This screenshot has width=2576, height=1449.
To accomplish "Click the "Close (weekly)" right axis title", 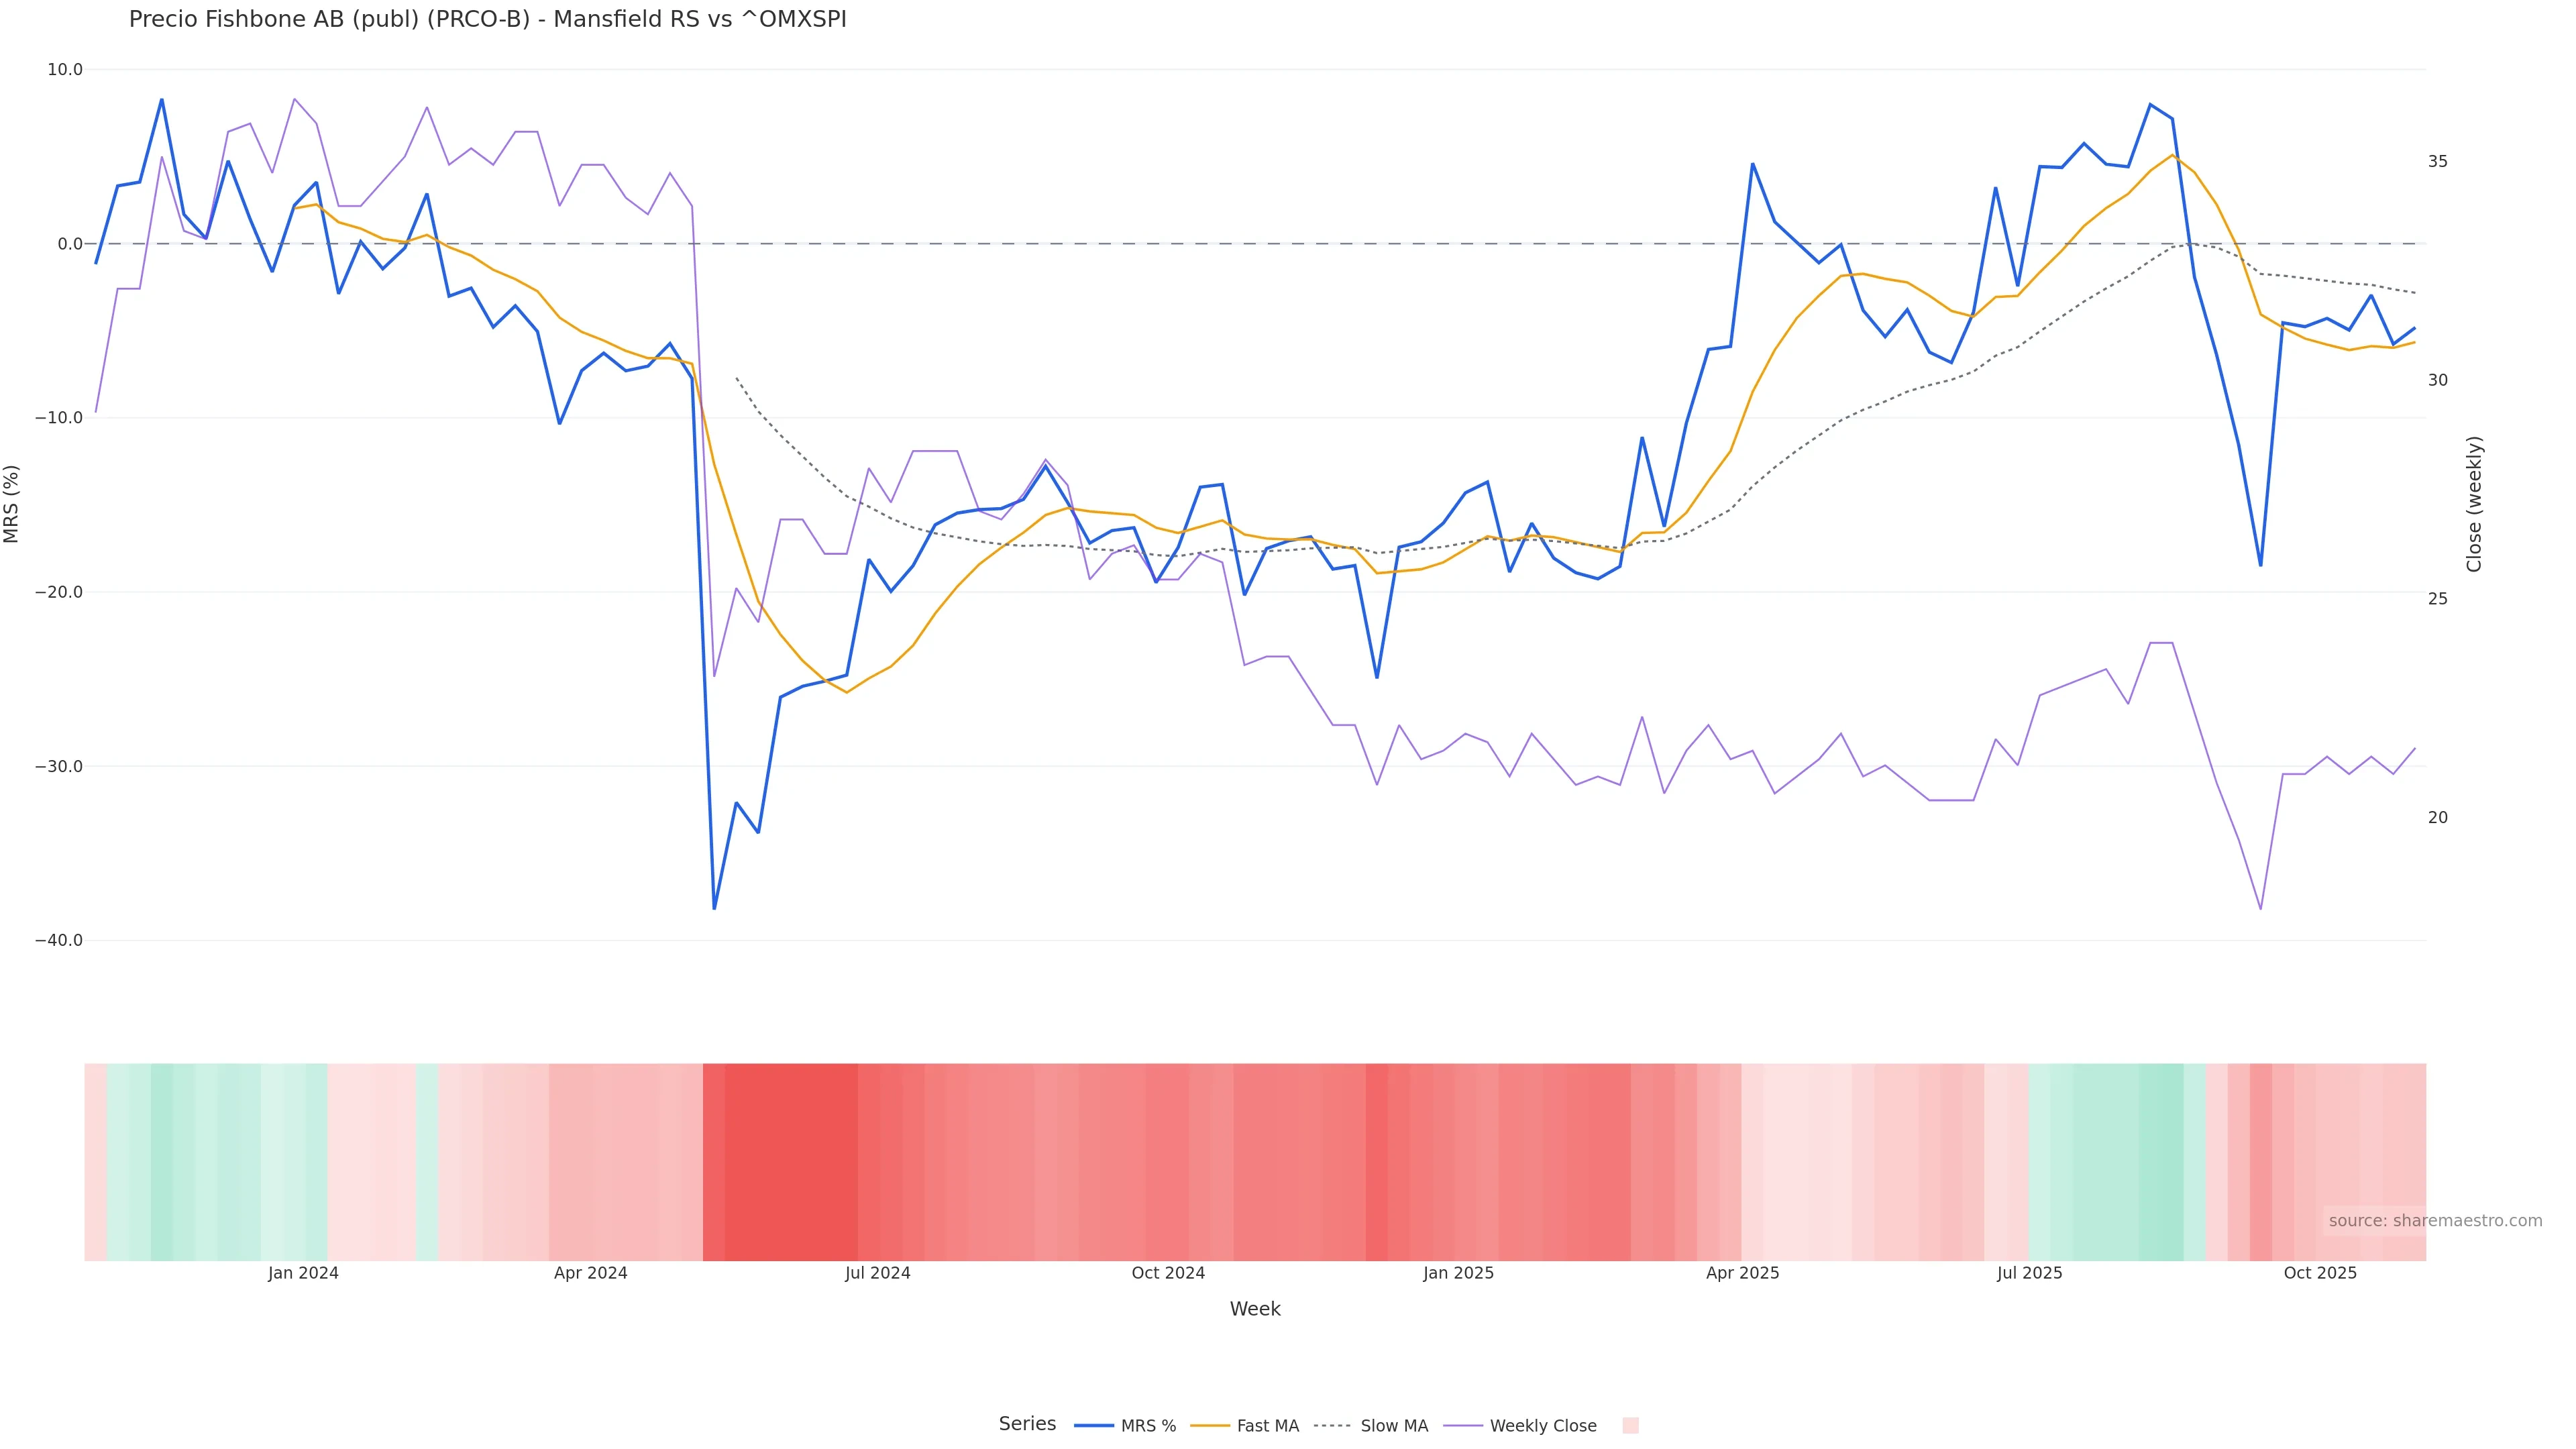I will pos(2474,504).
